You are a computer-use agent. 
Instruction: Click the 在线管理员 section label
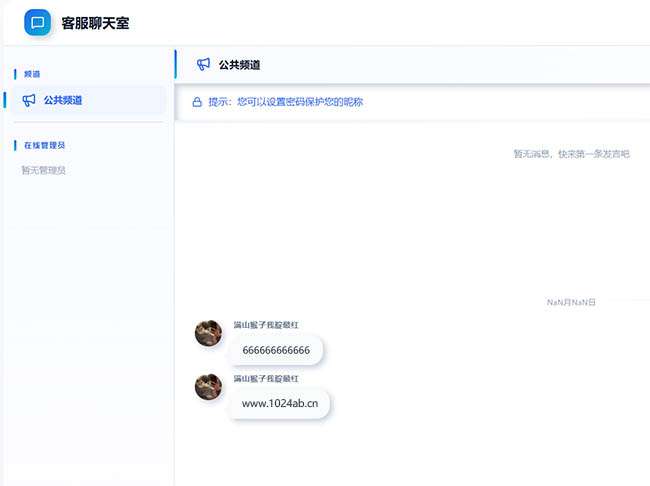(x=44, y=145)
